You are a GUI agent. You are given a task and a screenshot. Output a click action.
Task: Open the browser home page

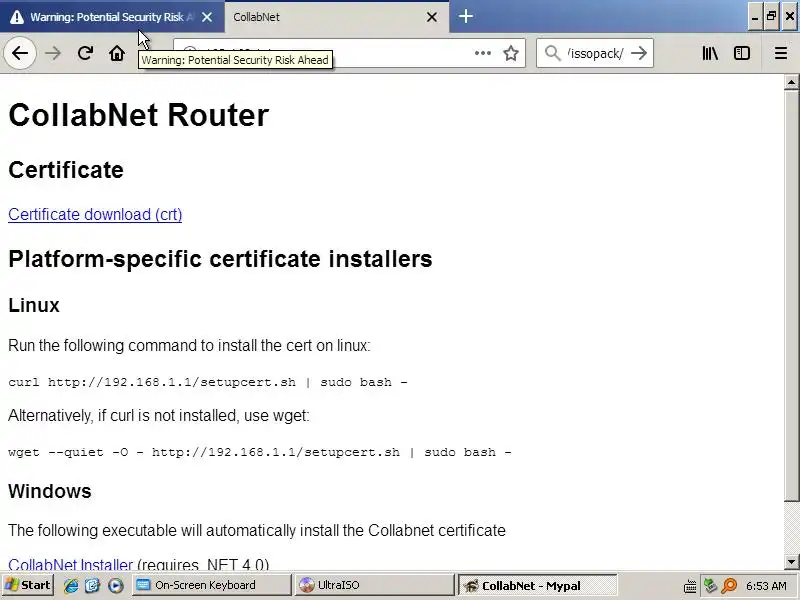[117, 53]
